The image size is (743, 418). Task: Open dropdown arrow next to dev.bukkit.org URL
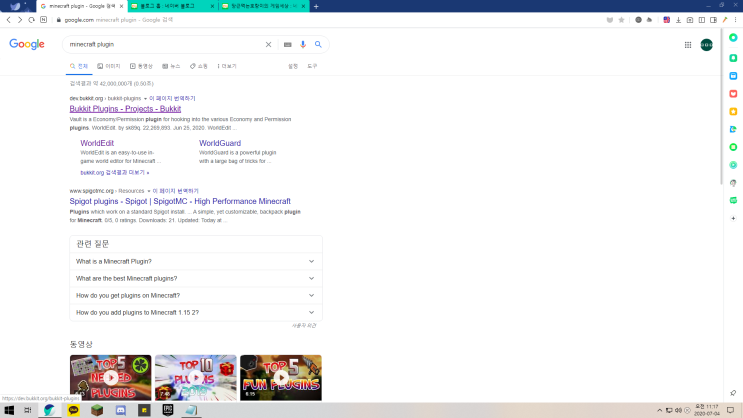(145, 99)
